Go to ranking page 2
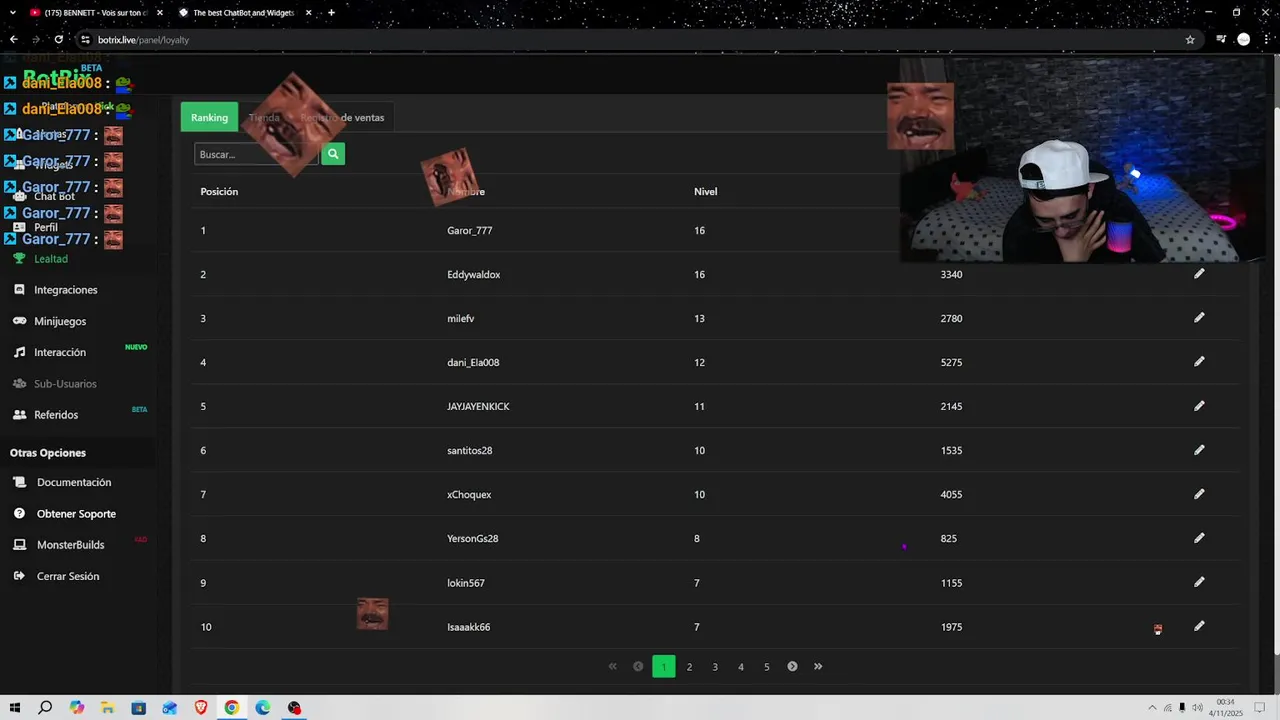Screen dimensions: 1280x720 tap(689, 667)
